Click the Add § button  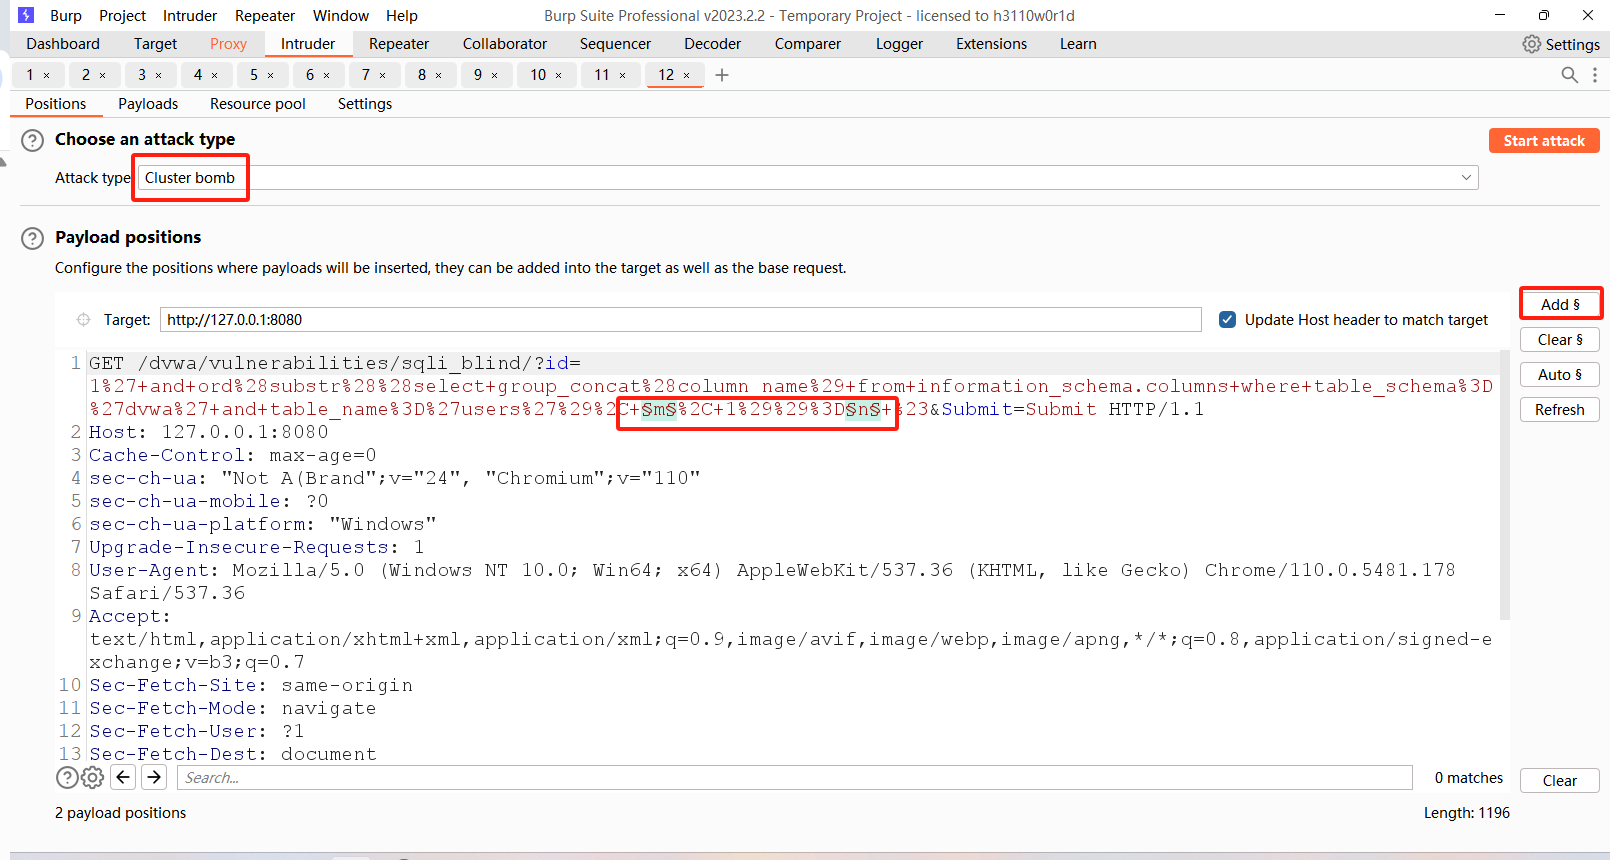click(1560, 305)
